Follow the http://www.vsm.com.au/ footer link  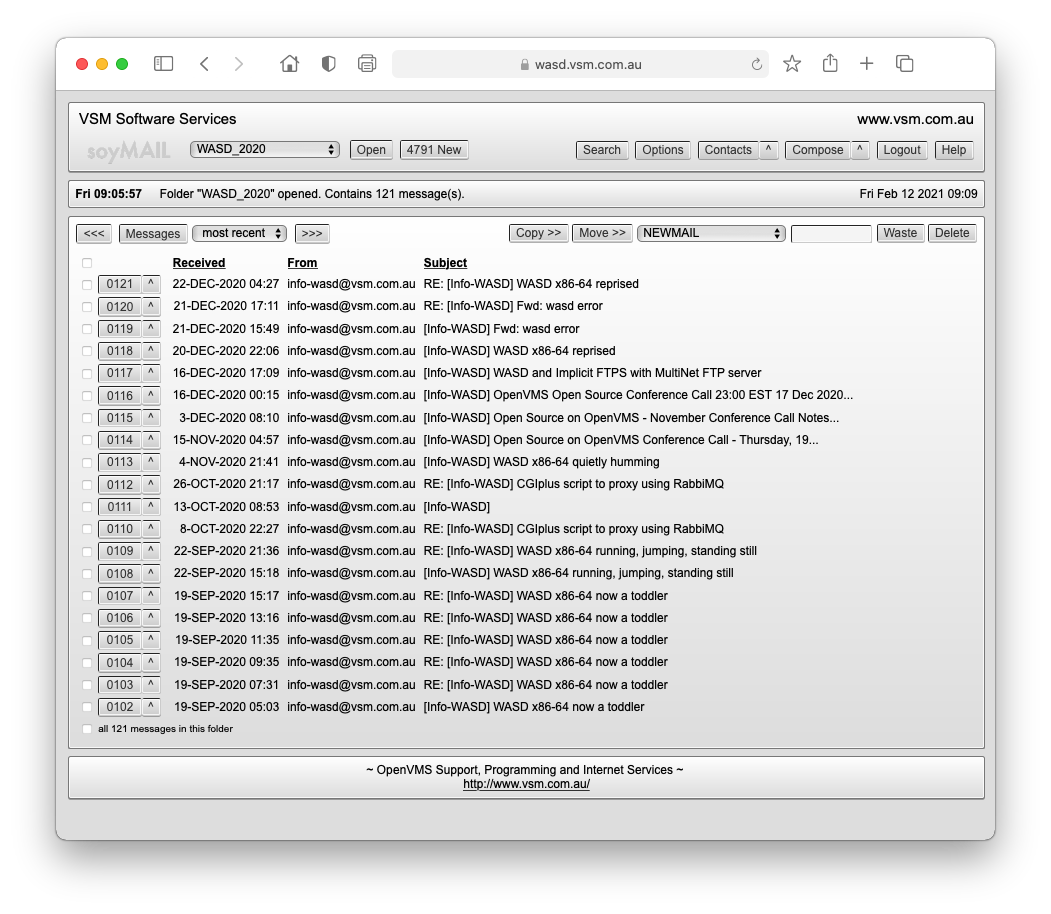click(526, 784)
